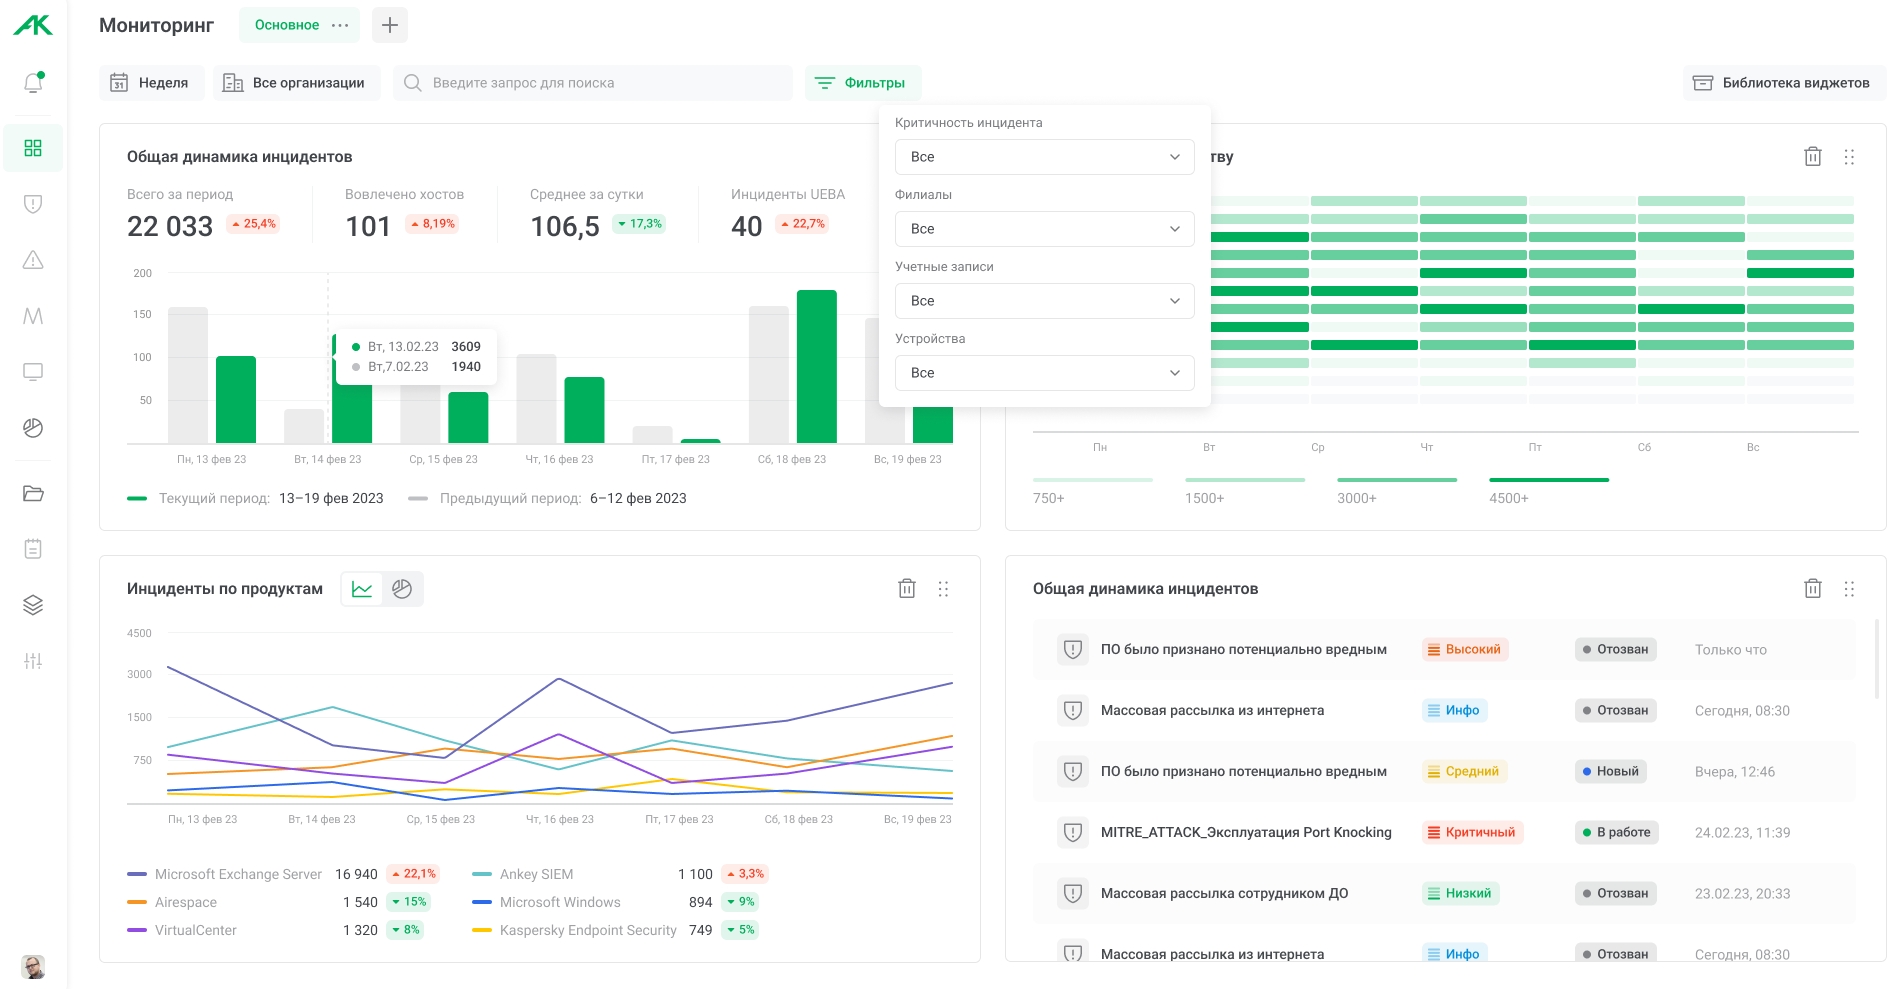Click the В работе status badge
The width and height of the screenshot is (1899, 989).
coord(1616,832)
